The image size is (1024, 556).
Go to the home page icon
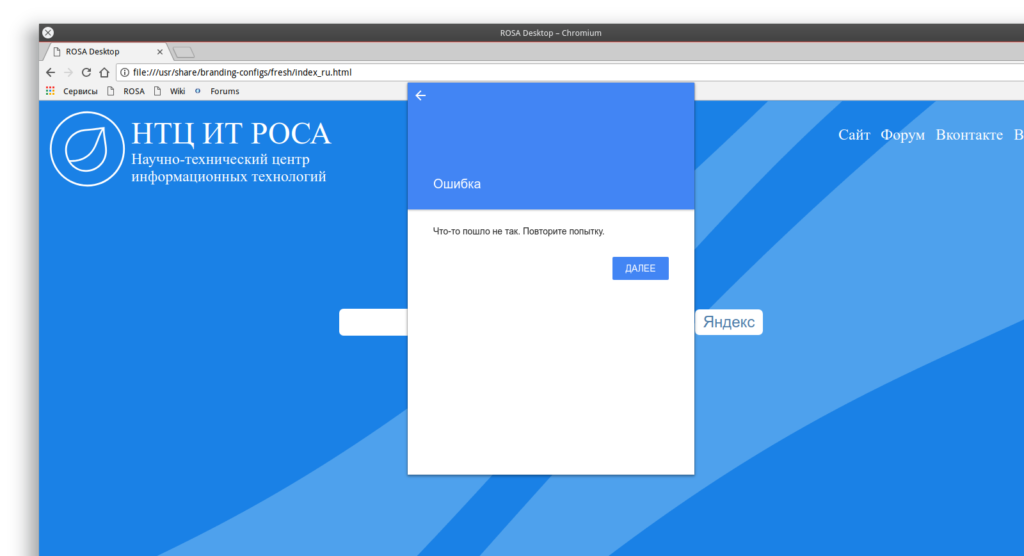point(104,72)
